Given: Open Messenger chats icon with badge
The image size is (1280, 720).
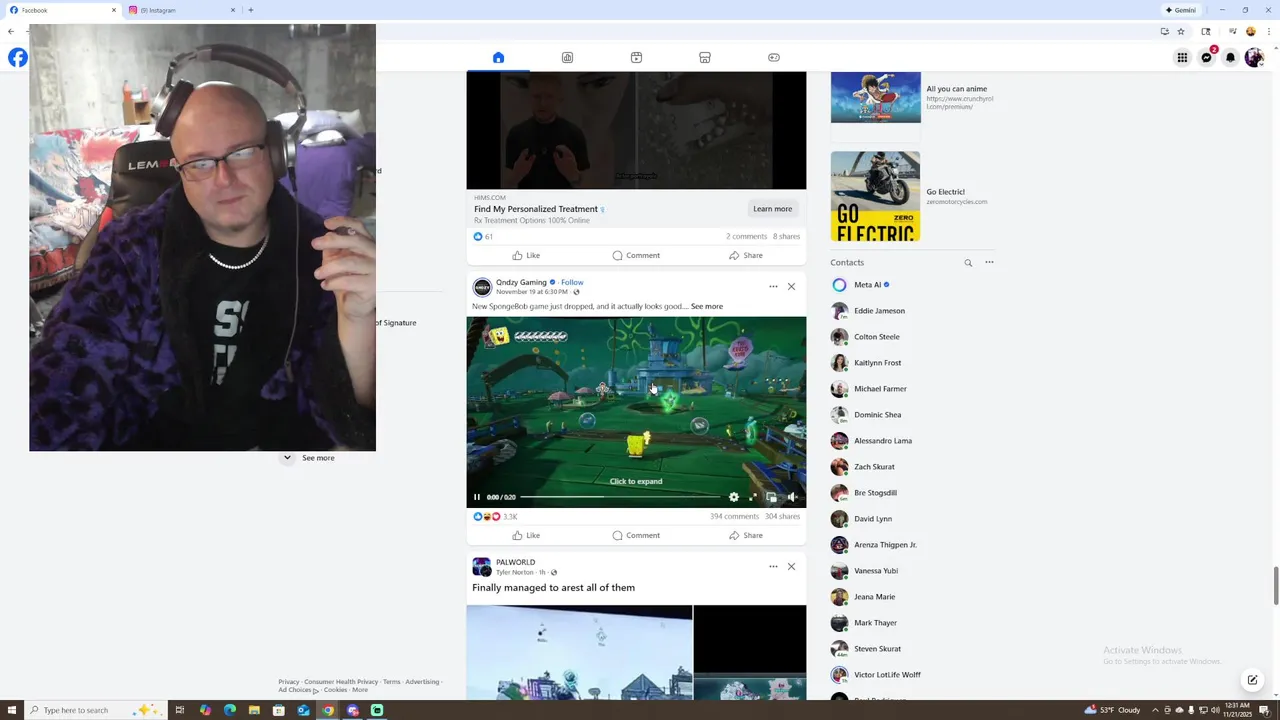Looking at the screenshot, I should click(1207, 57).
